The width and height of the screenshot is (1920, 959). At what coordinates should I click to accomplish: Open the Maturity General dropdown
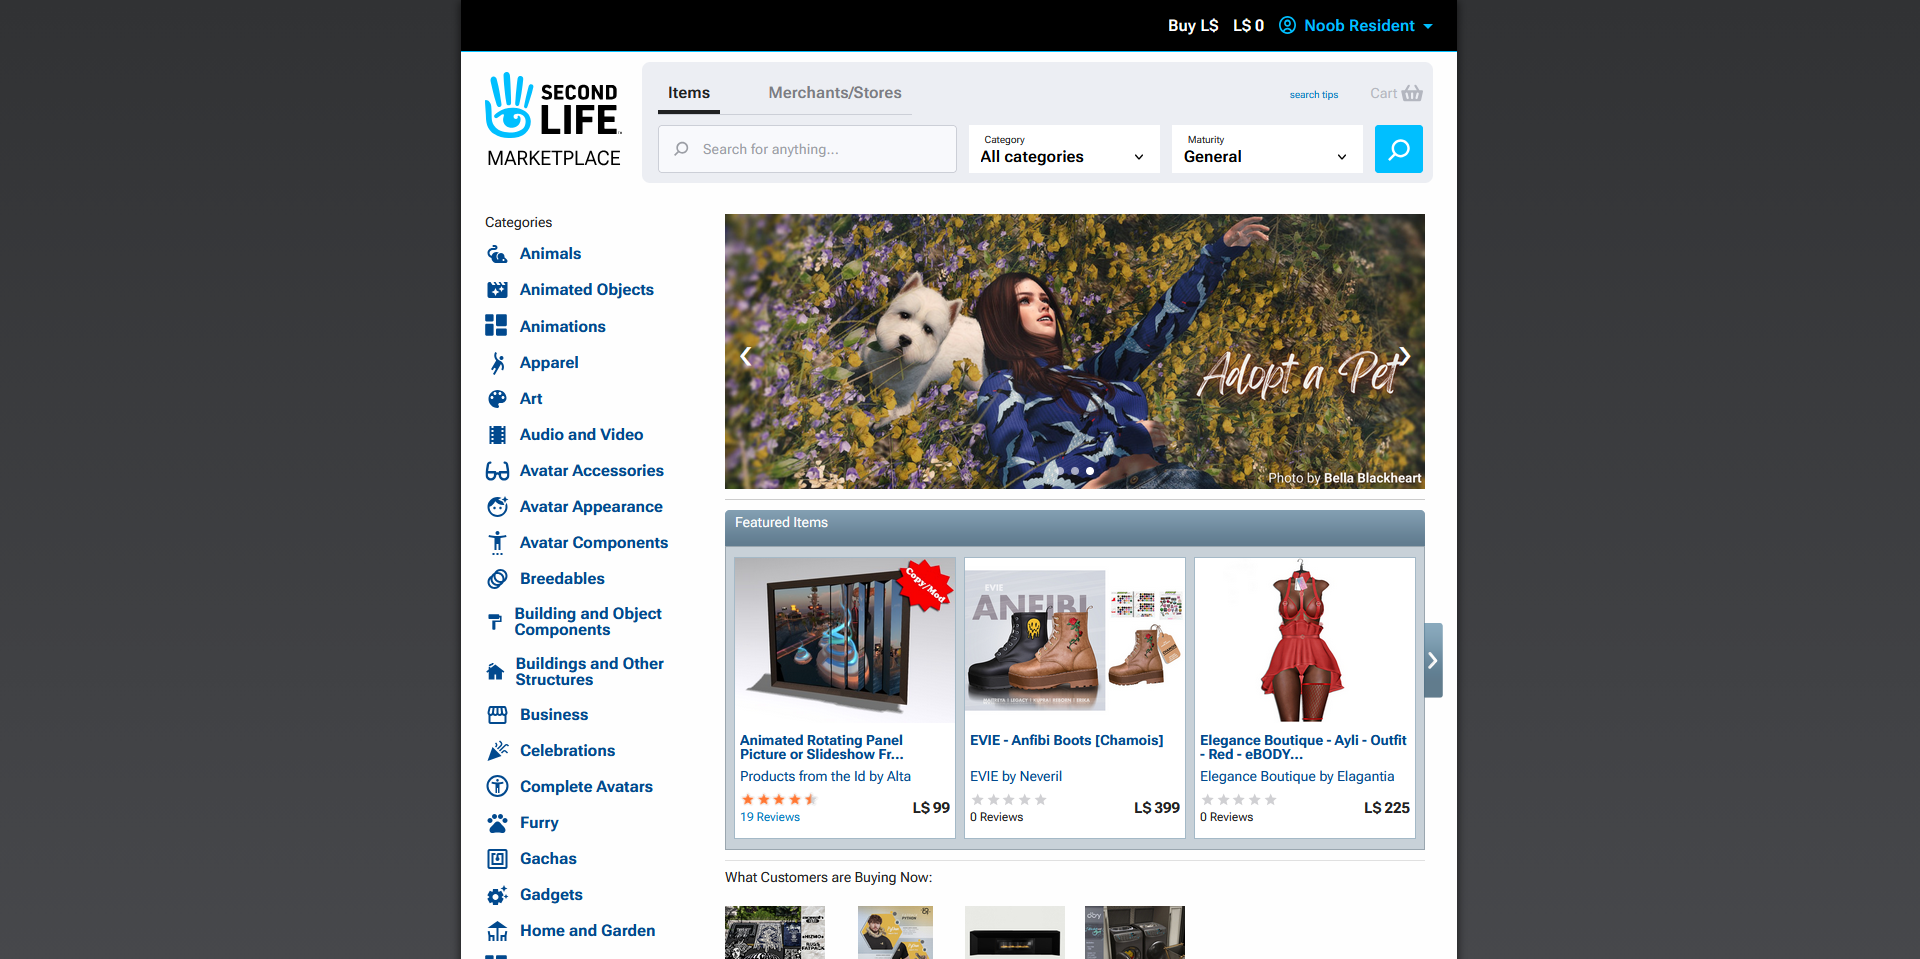[x=1266, y=149]
